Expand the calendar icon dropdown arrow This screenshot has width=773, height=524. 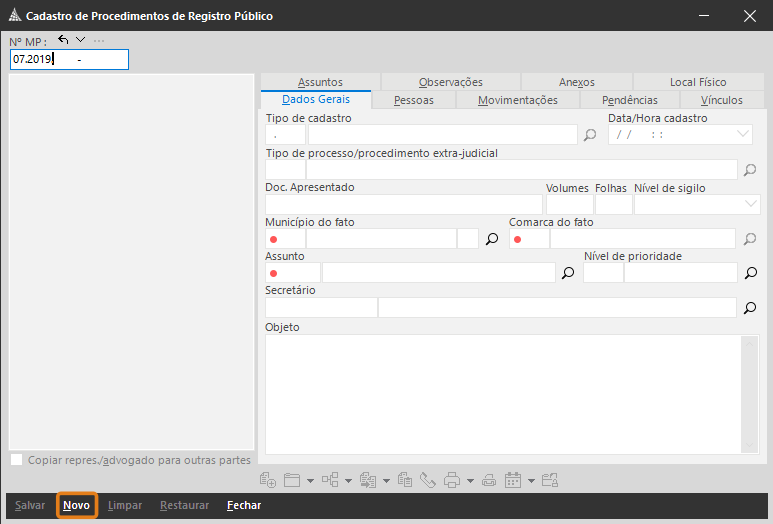pyautogui.click(x=531, y=481)
